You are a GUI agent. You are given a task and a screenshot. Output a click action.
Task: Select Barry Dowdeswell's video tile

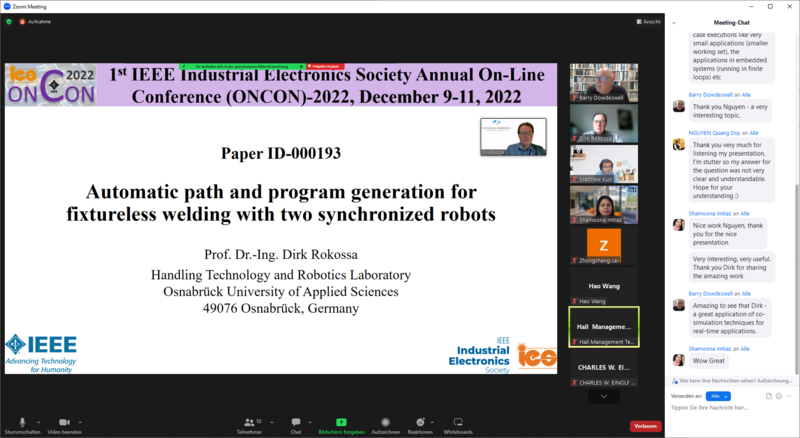604,83
